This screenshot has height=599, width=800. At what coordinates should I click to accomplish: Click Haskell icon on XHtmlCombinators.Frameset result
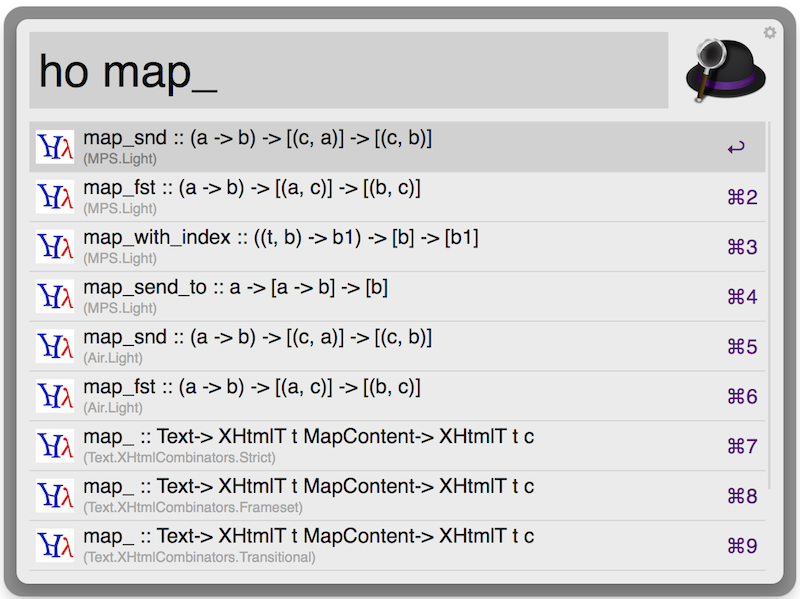[x=55, y=497]
